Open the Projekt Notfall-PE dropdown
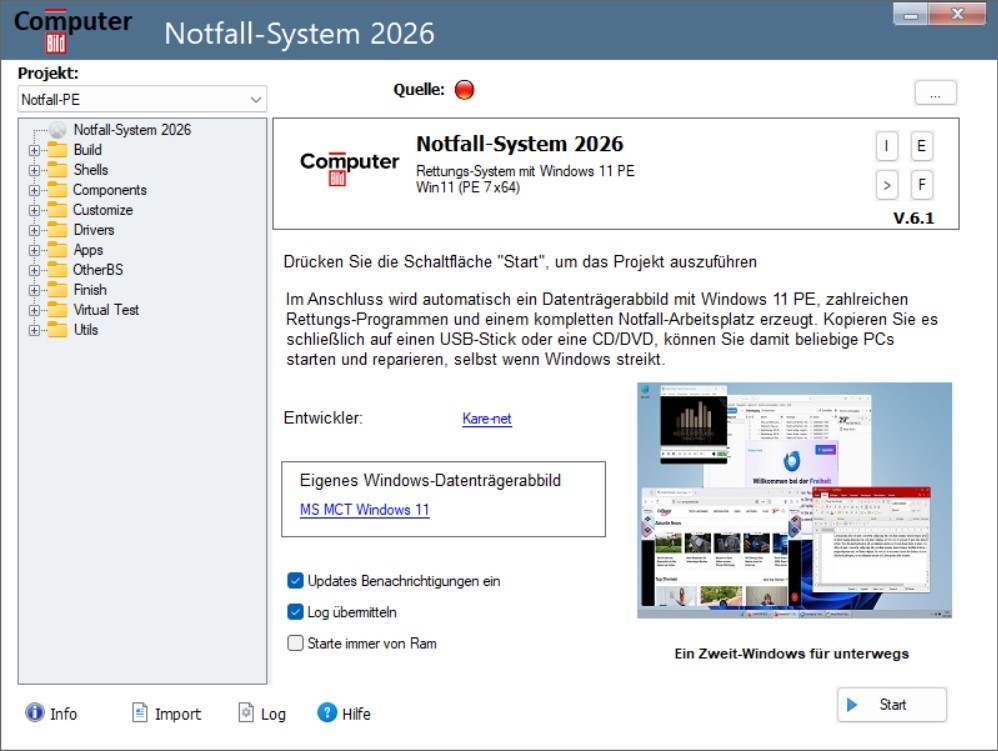Viewport: 998px width, 751px height. point(142,99)
